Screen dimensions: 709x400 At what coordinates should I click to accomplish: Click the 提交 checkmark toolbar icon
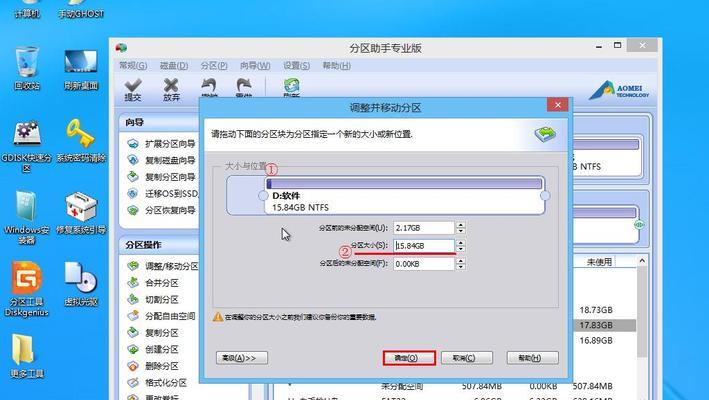pos(133,89)
